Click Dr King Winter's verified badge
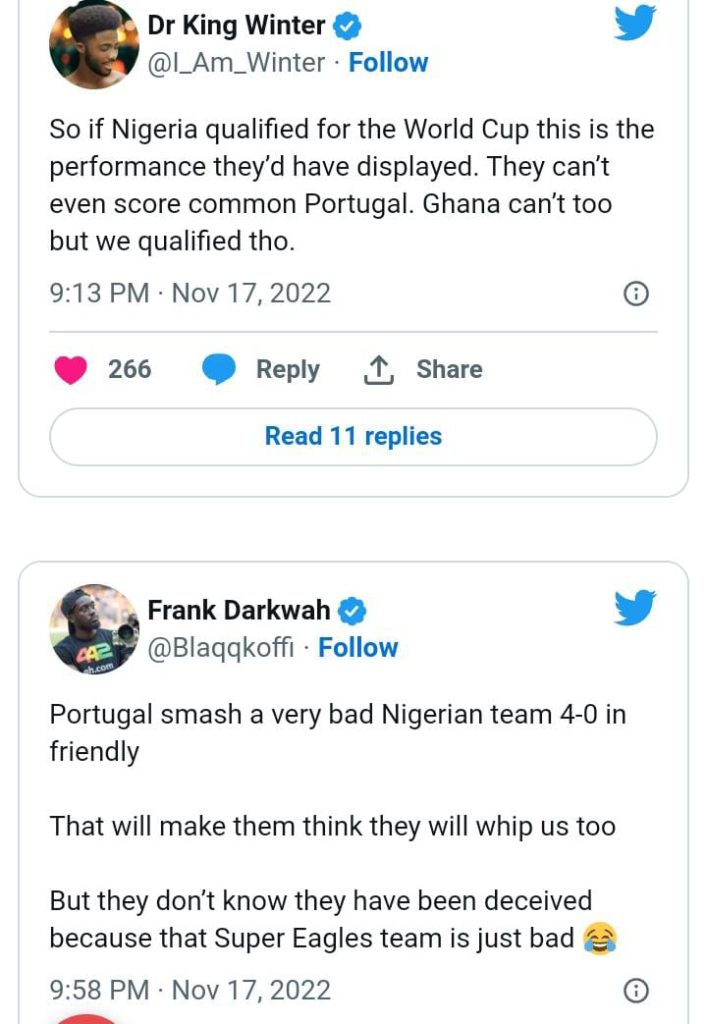The height and width of the screenshot is (1024, 707). point(349,26)
